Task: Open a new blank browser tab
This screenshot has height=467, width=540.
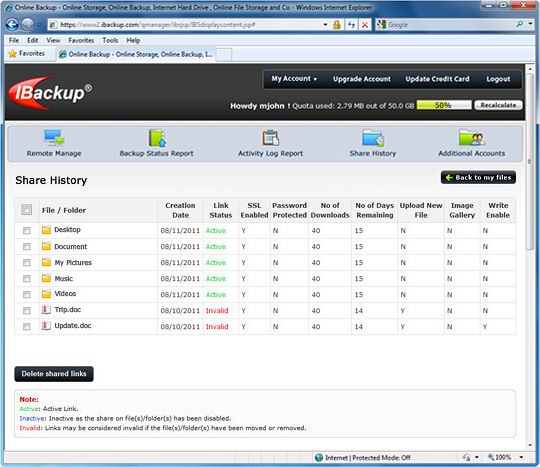Action: [224, 55]
